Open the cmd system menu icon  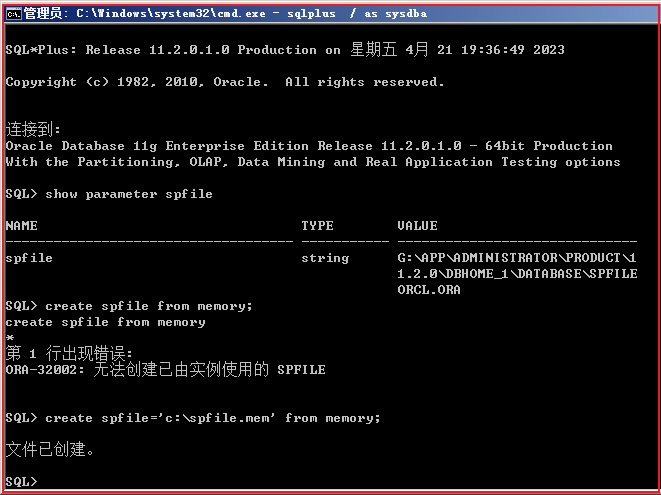click(13, 14)
